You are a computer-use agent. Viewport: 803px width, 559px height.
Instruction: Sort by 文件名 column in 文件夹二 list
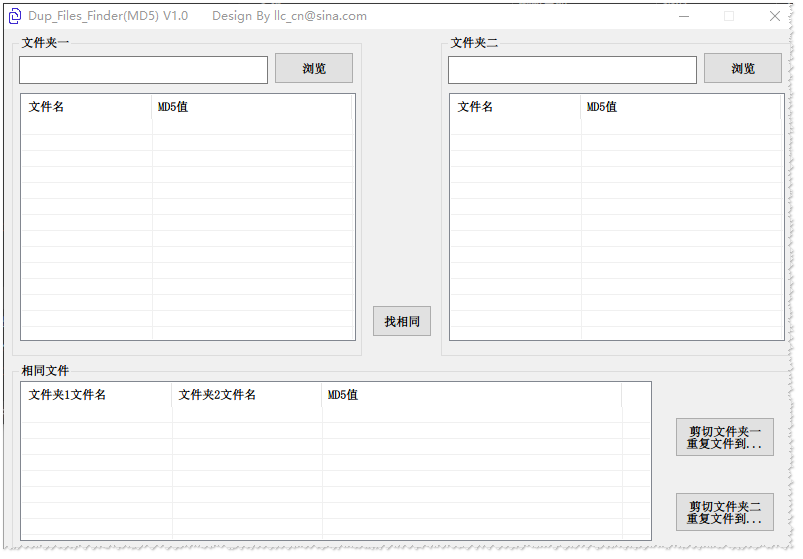[516, 107]
